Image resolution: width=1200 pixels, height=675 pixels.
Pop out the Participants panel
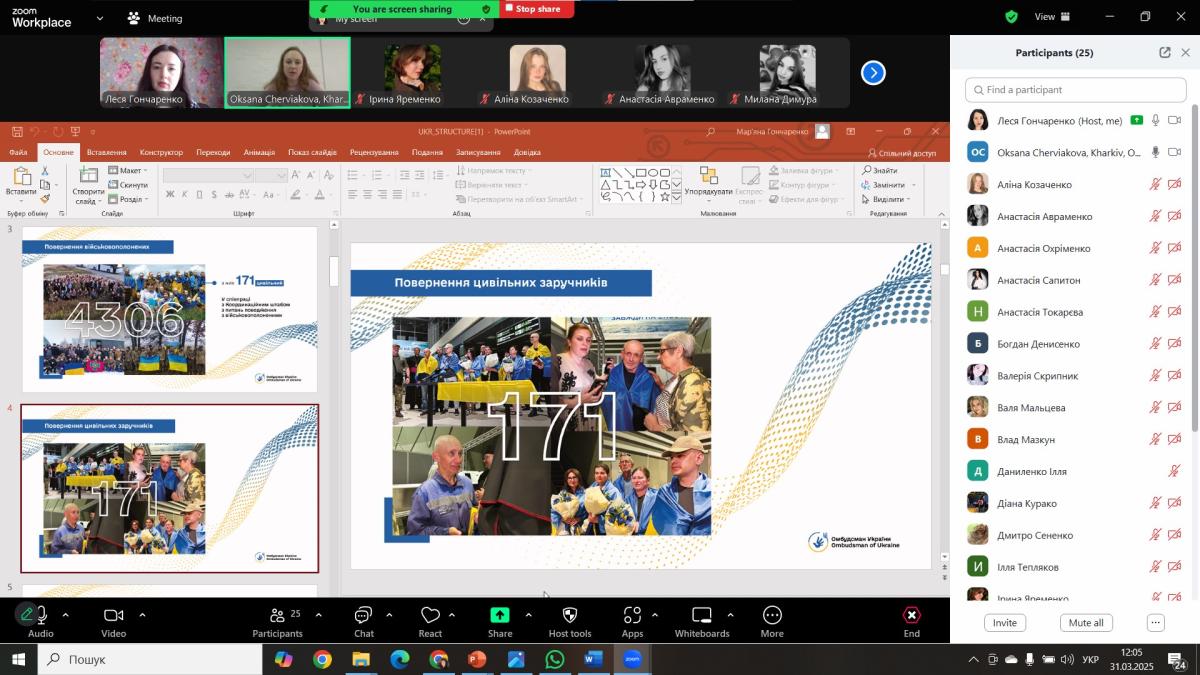click(1165, 53)
